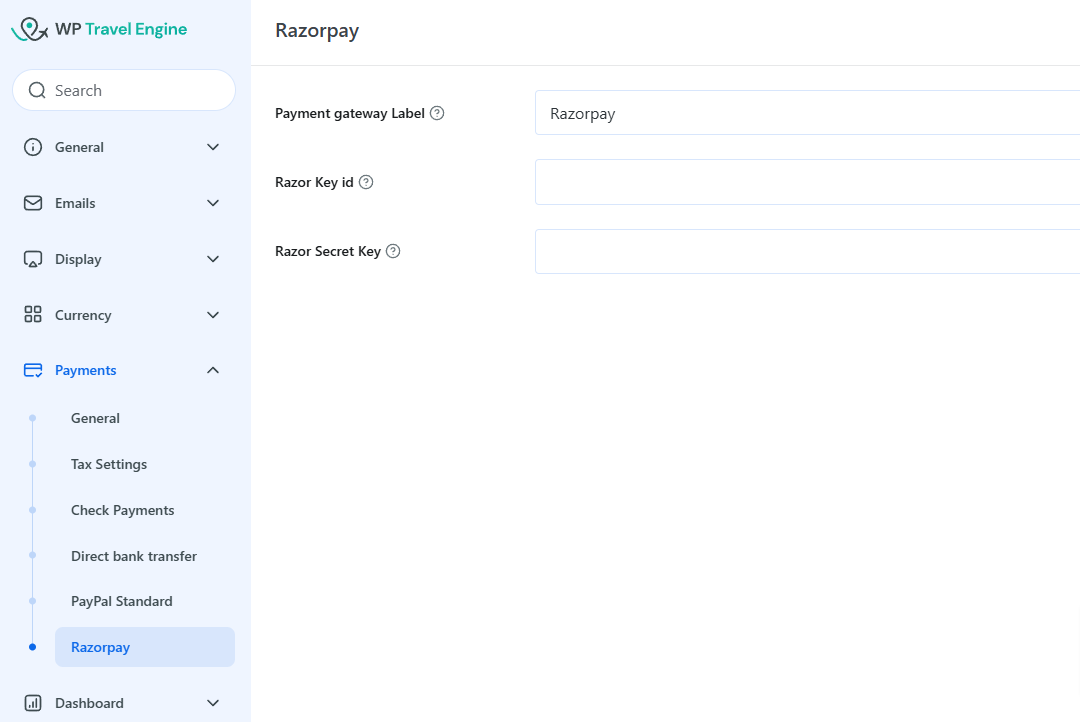
Task: Click help icon next to Razor Key id
Action: point(366,182)
